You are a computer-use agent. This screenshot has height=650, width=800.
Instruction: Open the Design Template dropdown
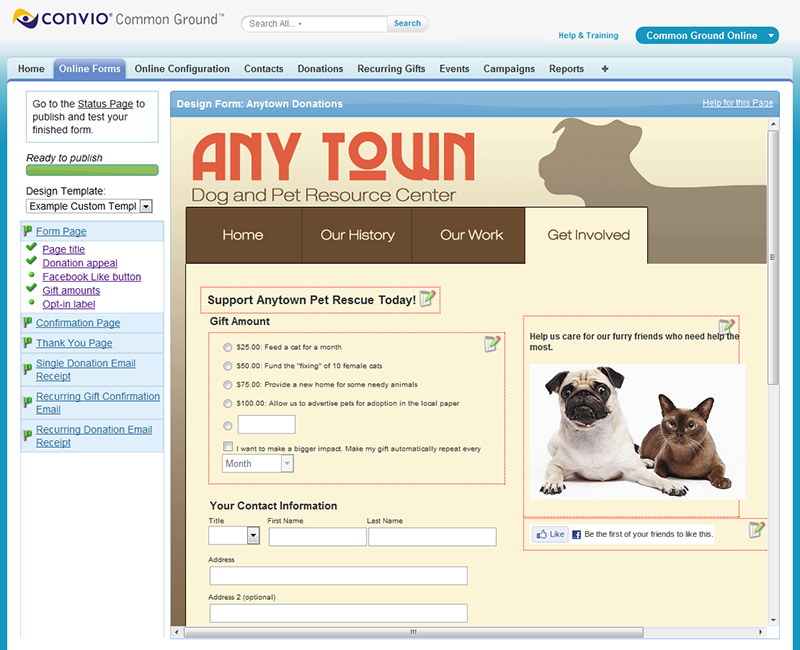pyautogui.click(x=145, y=206)
